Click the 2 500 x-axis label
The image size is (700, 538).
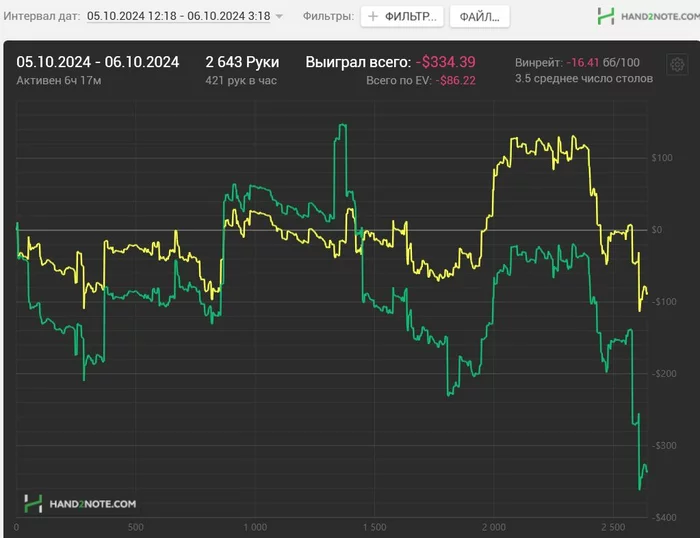[x=613, y=527]
